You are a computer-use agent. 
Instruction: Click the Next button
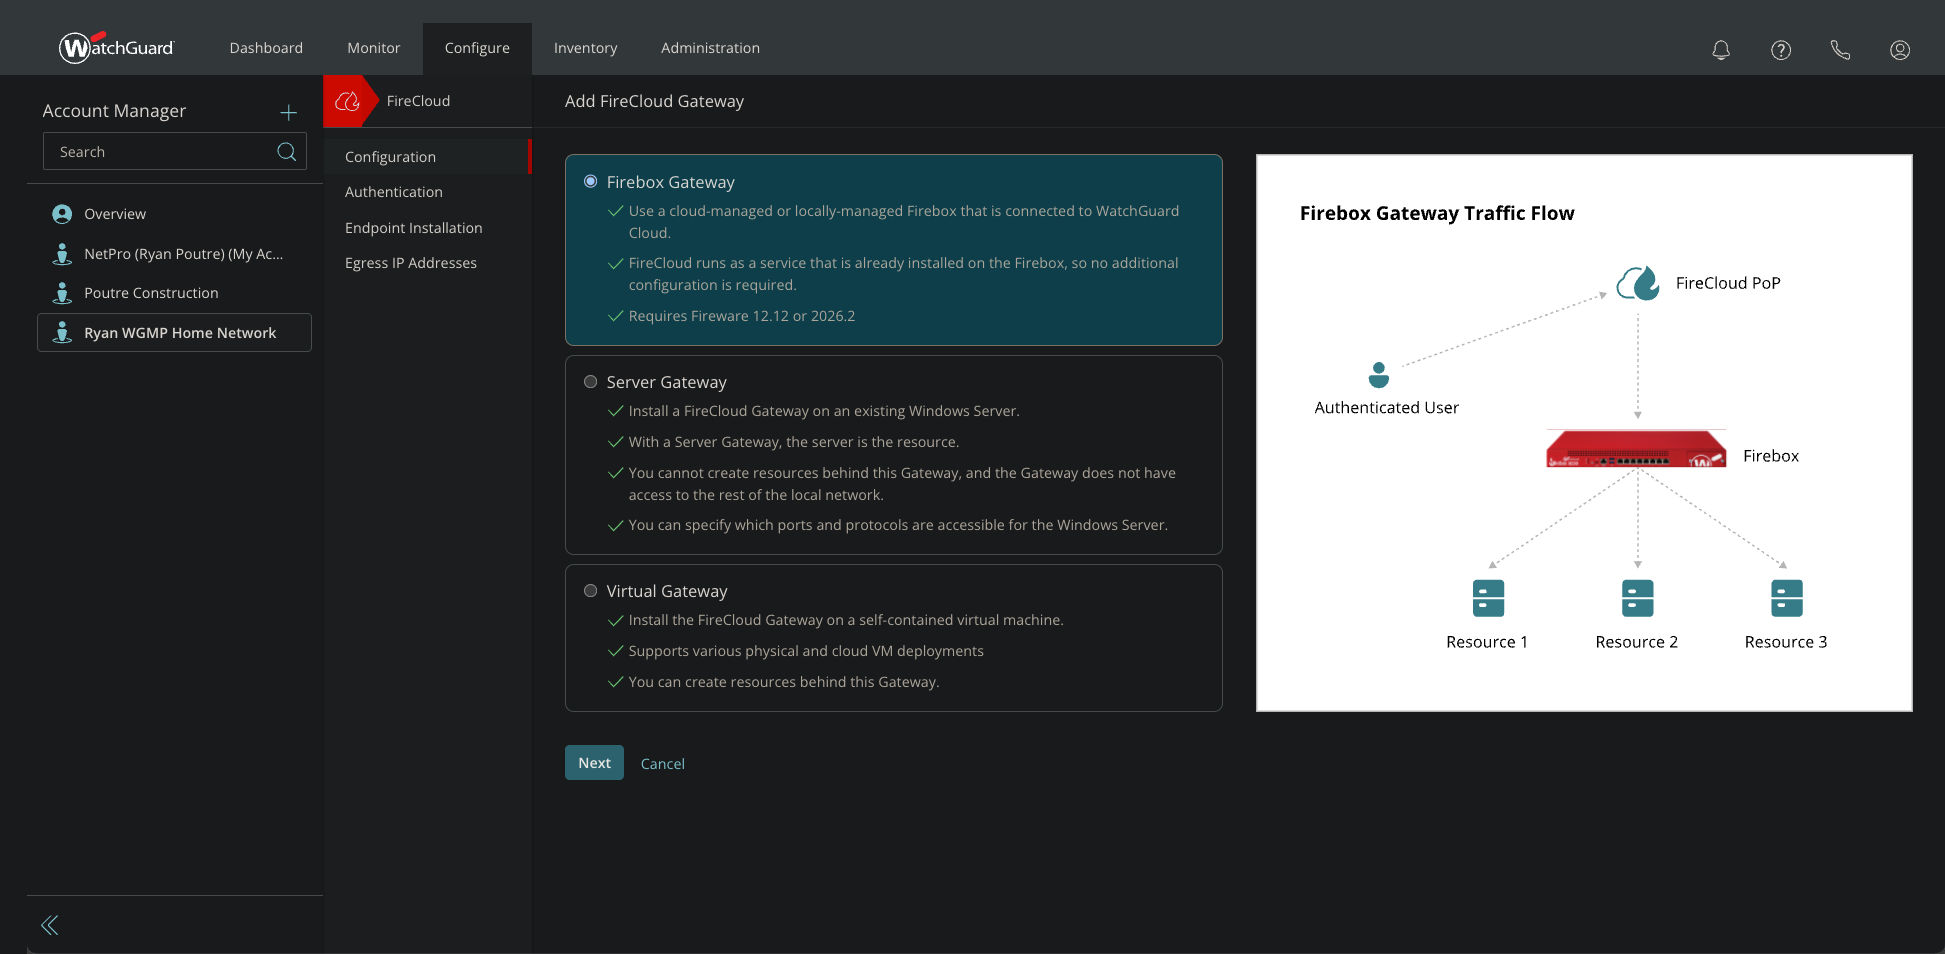[594, 763]
